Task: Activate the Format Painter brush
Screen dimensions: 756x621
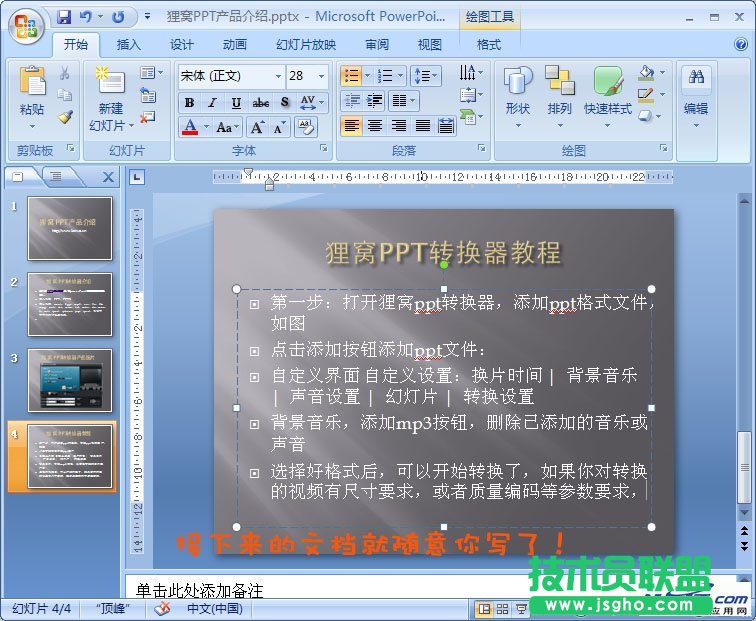Action: tap(65, 116)
